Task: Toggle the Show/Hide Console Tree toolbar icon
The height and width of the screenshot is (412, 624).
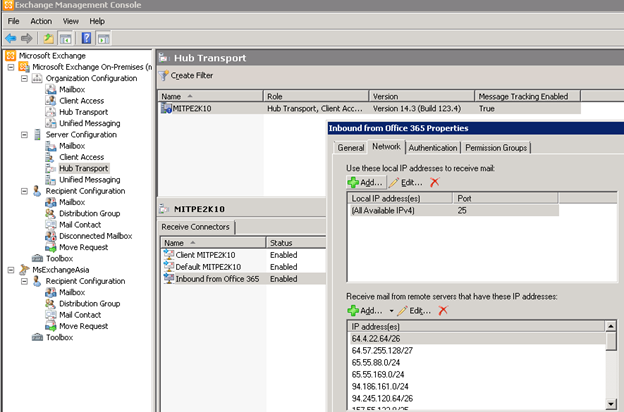Action: [x=65, y=39]
